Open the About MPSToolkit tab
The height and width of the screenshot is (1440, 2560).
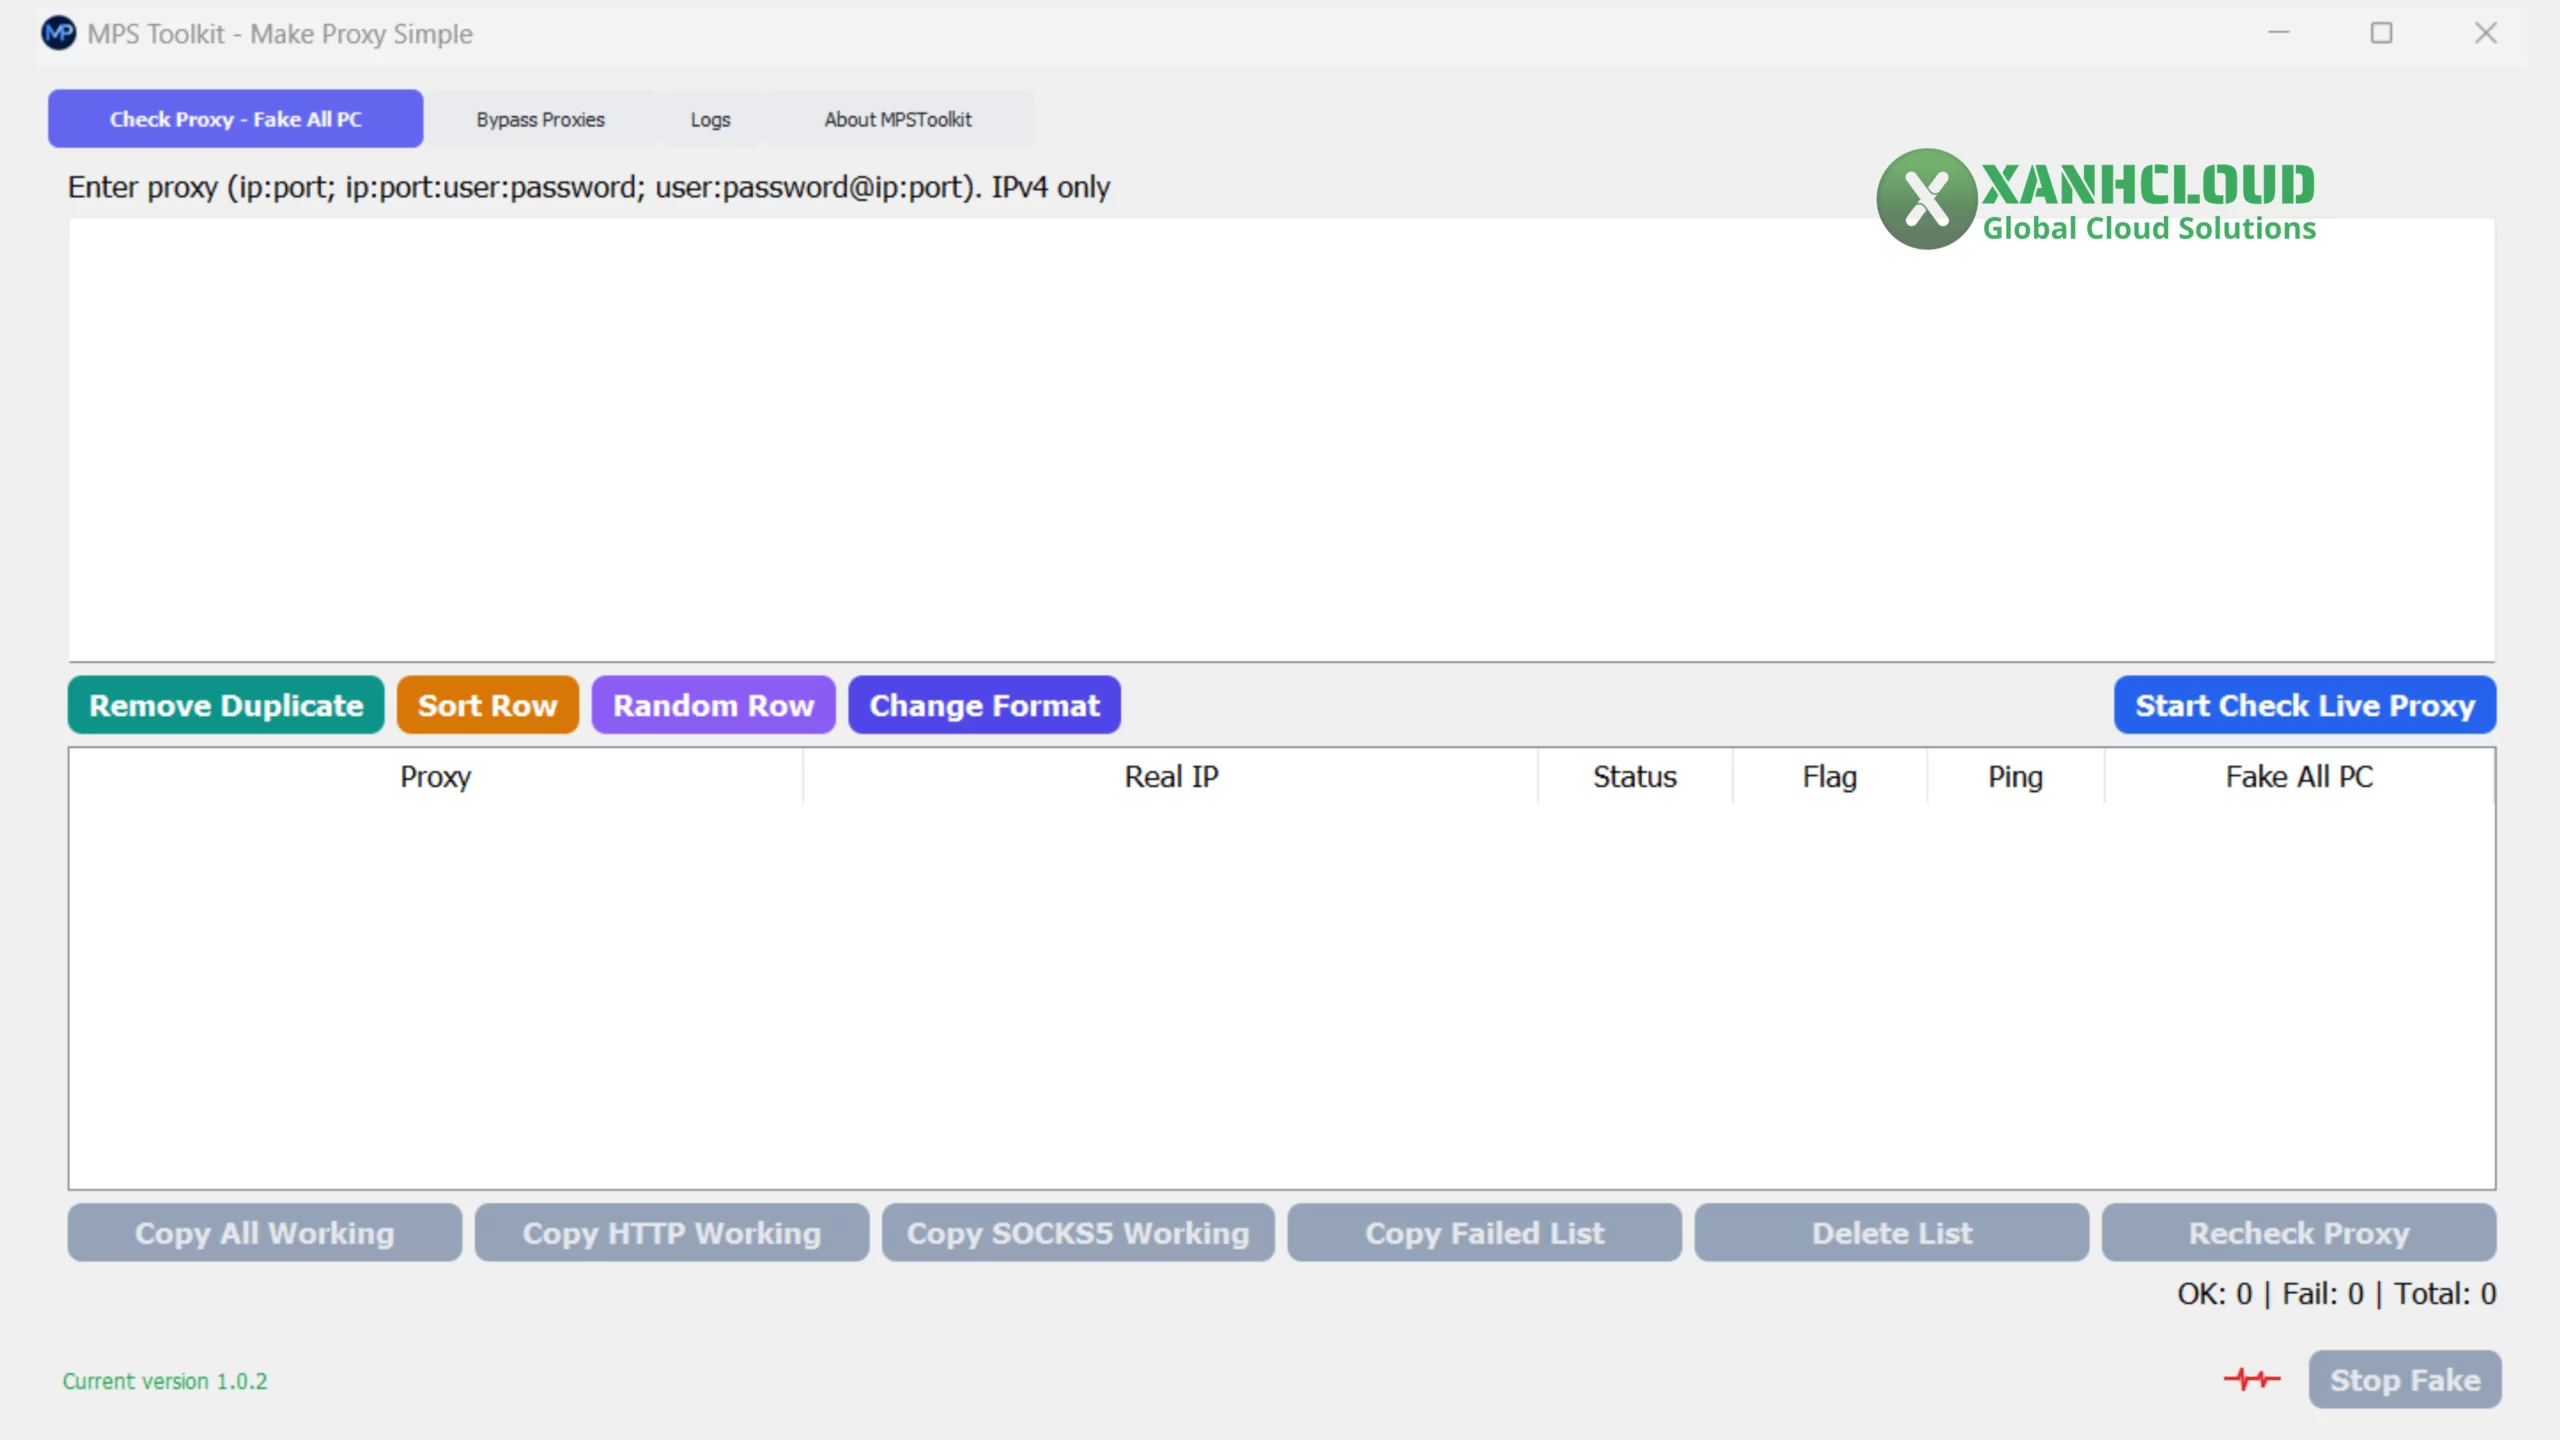[897, 119]
